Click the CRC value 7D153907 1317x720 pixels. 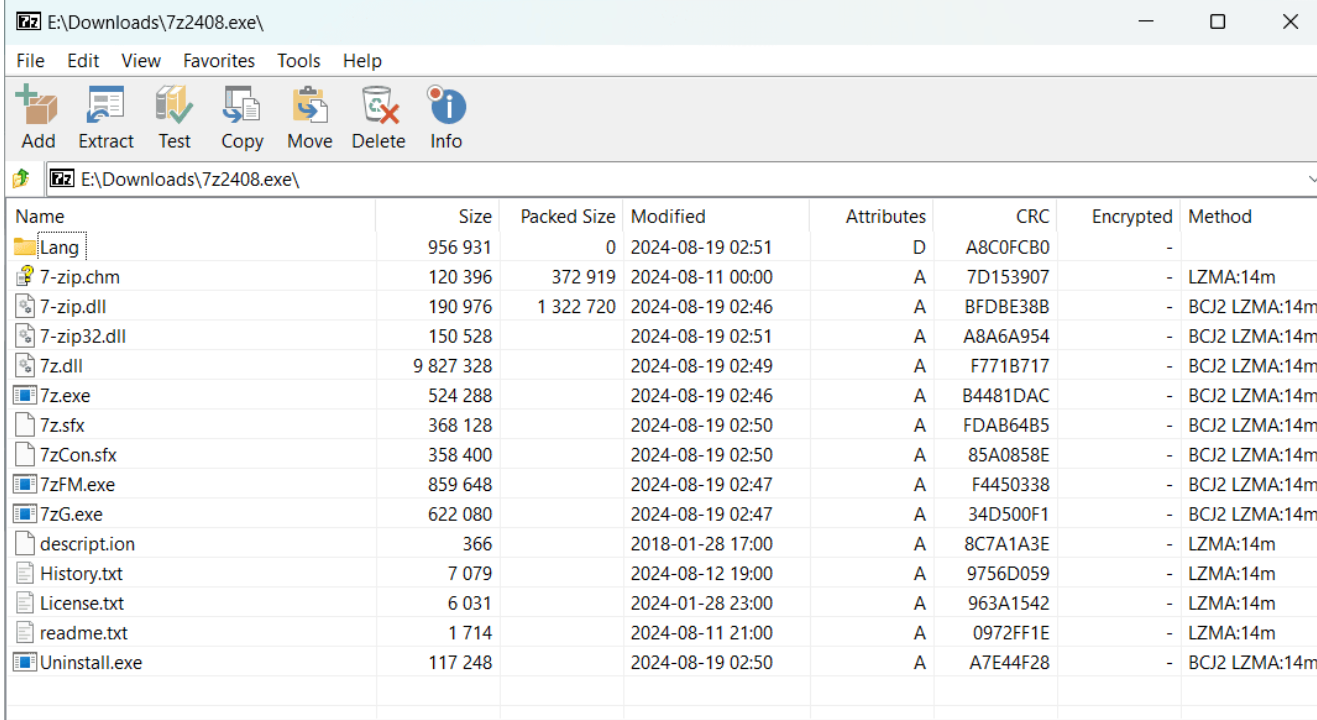click(x=1008, y=277)
